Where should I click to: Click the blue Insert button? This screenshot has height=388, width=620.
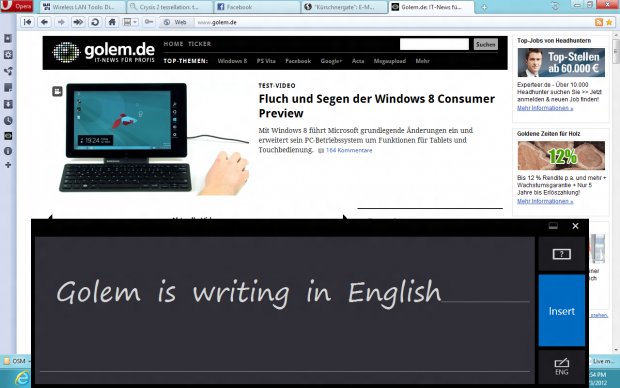(561, 310)
